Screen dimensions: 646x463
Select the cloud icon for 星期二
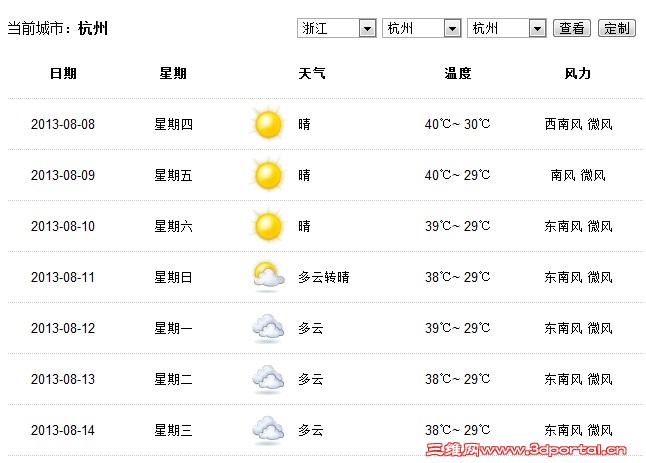[x=268, y=379]
